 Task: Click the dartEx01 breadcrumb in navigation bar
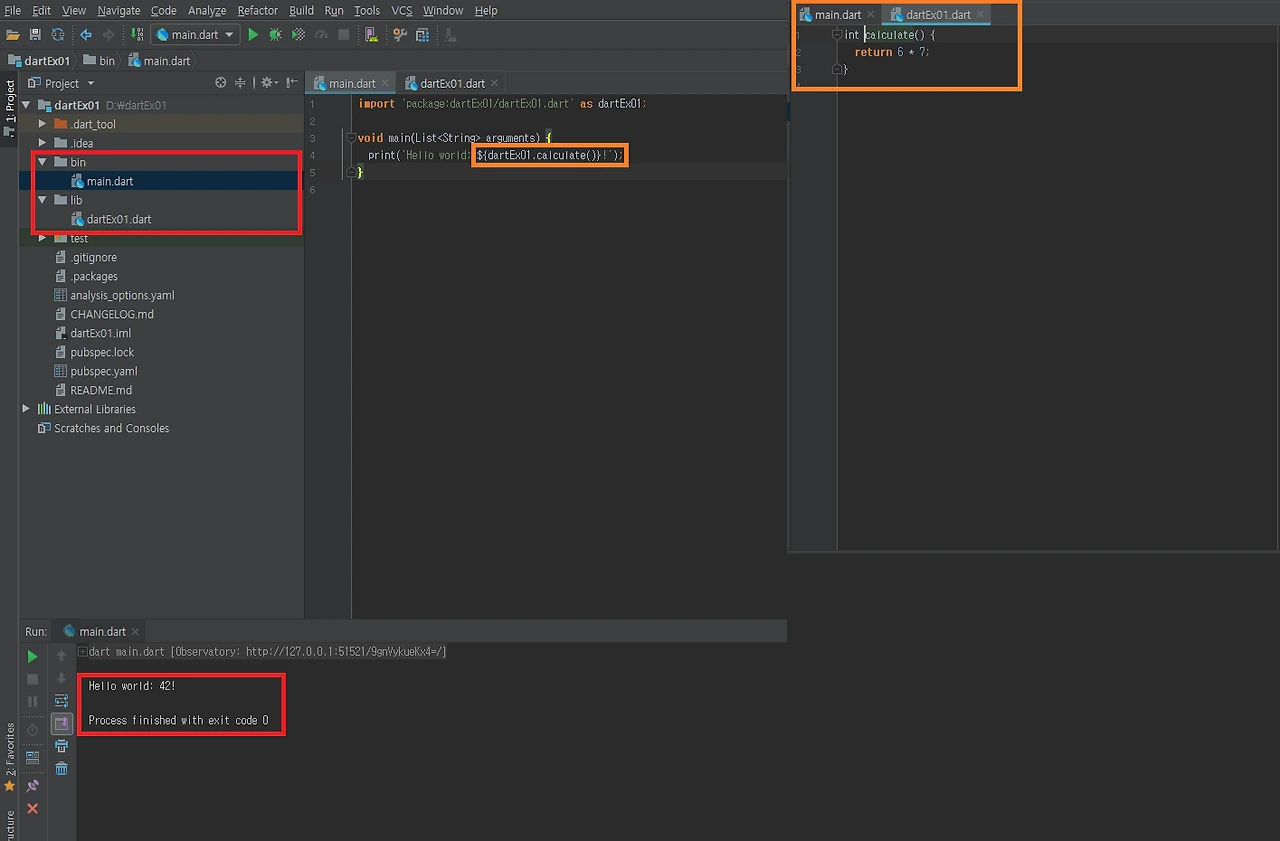39,61
